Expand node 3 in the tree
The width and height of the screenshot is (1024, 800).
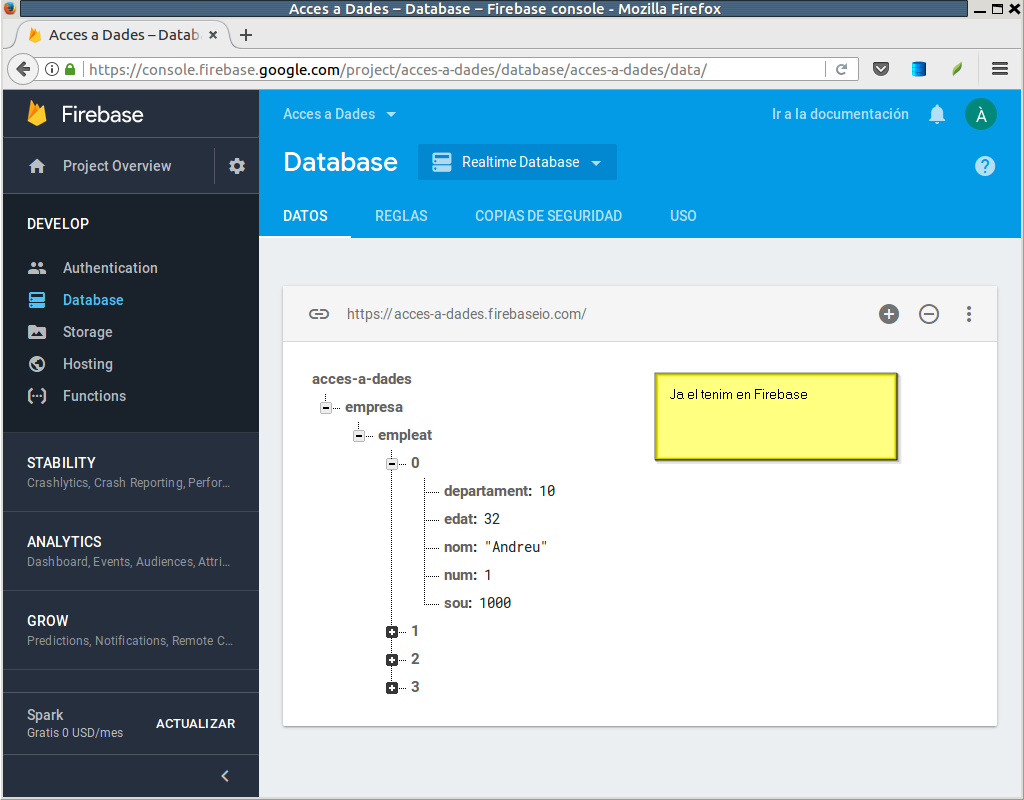click(392, 688)
